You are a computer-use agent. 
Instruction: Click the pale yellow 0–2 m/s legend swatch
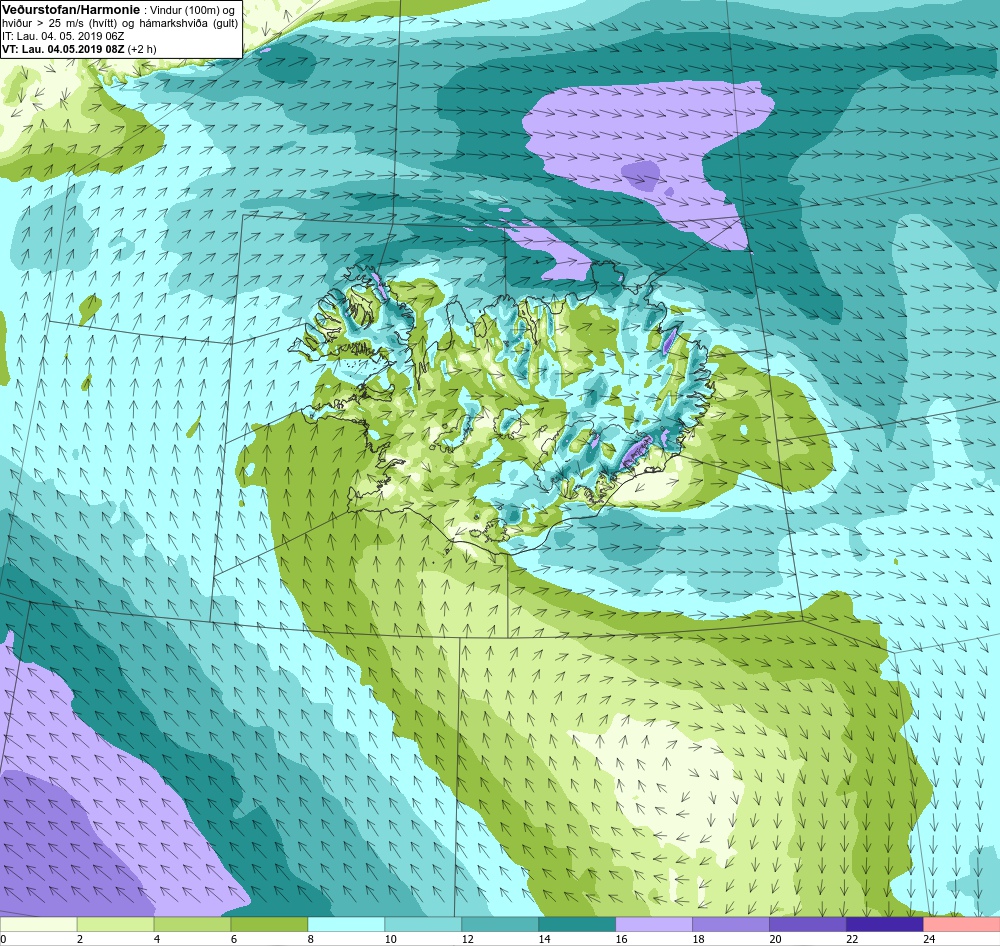tap(38, 925)
